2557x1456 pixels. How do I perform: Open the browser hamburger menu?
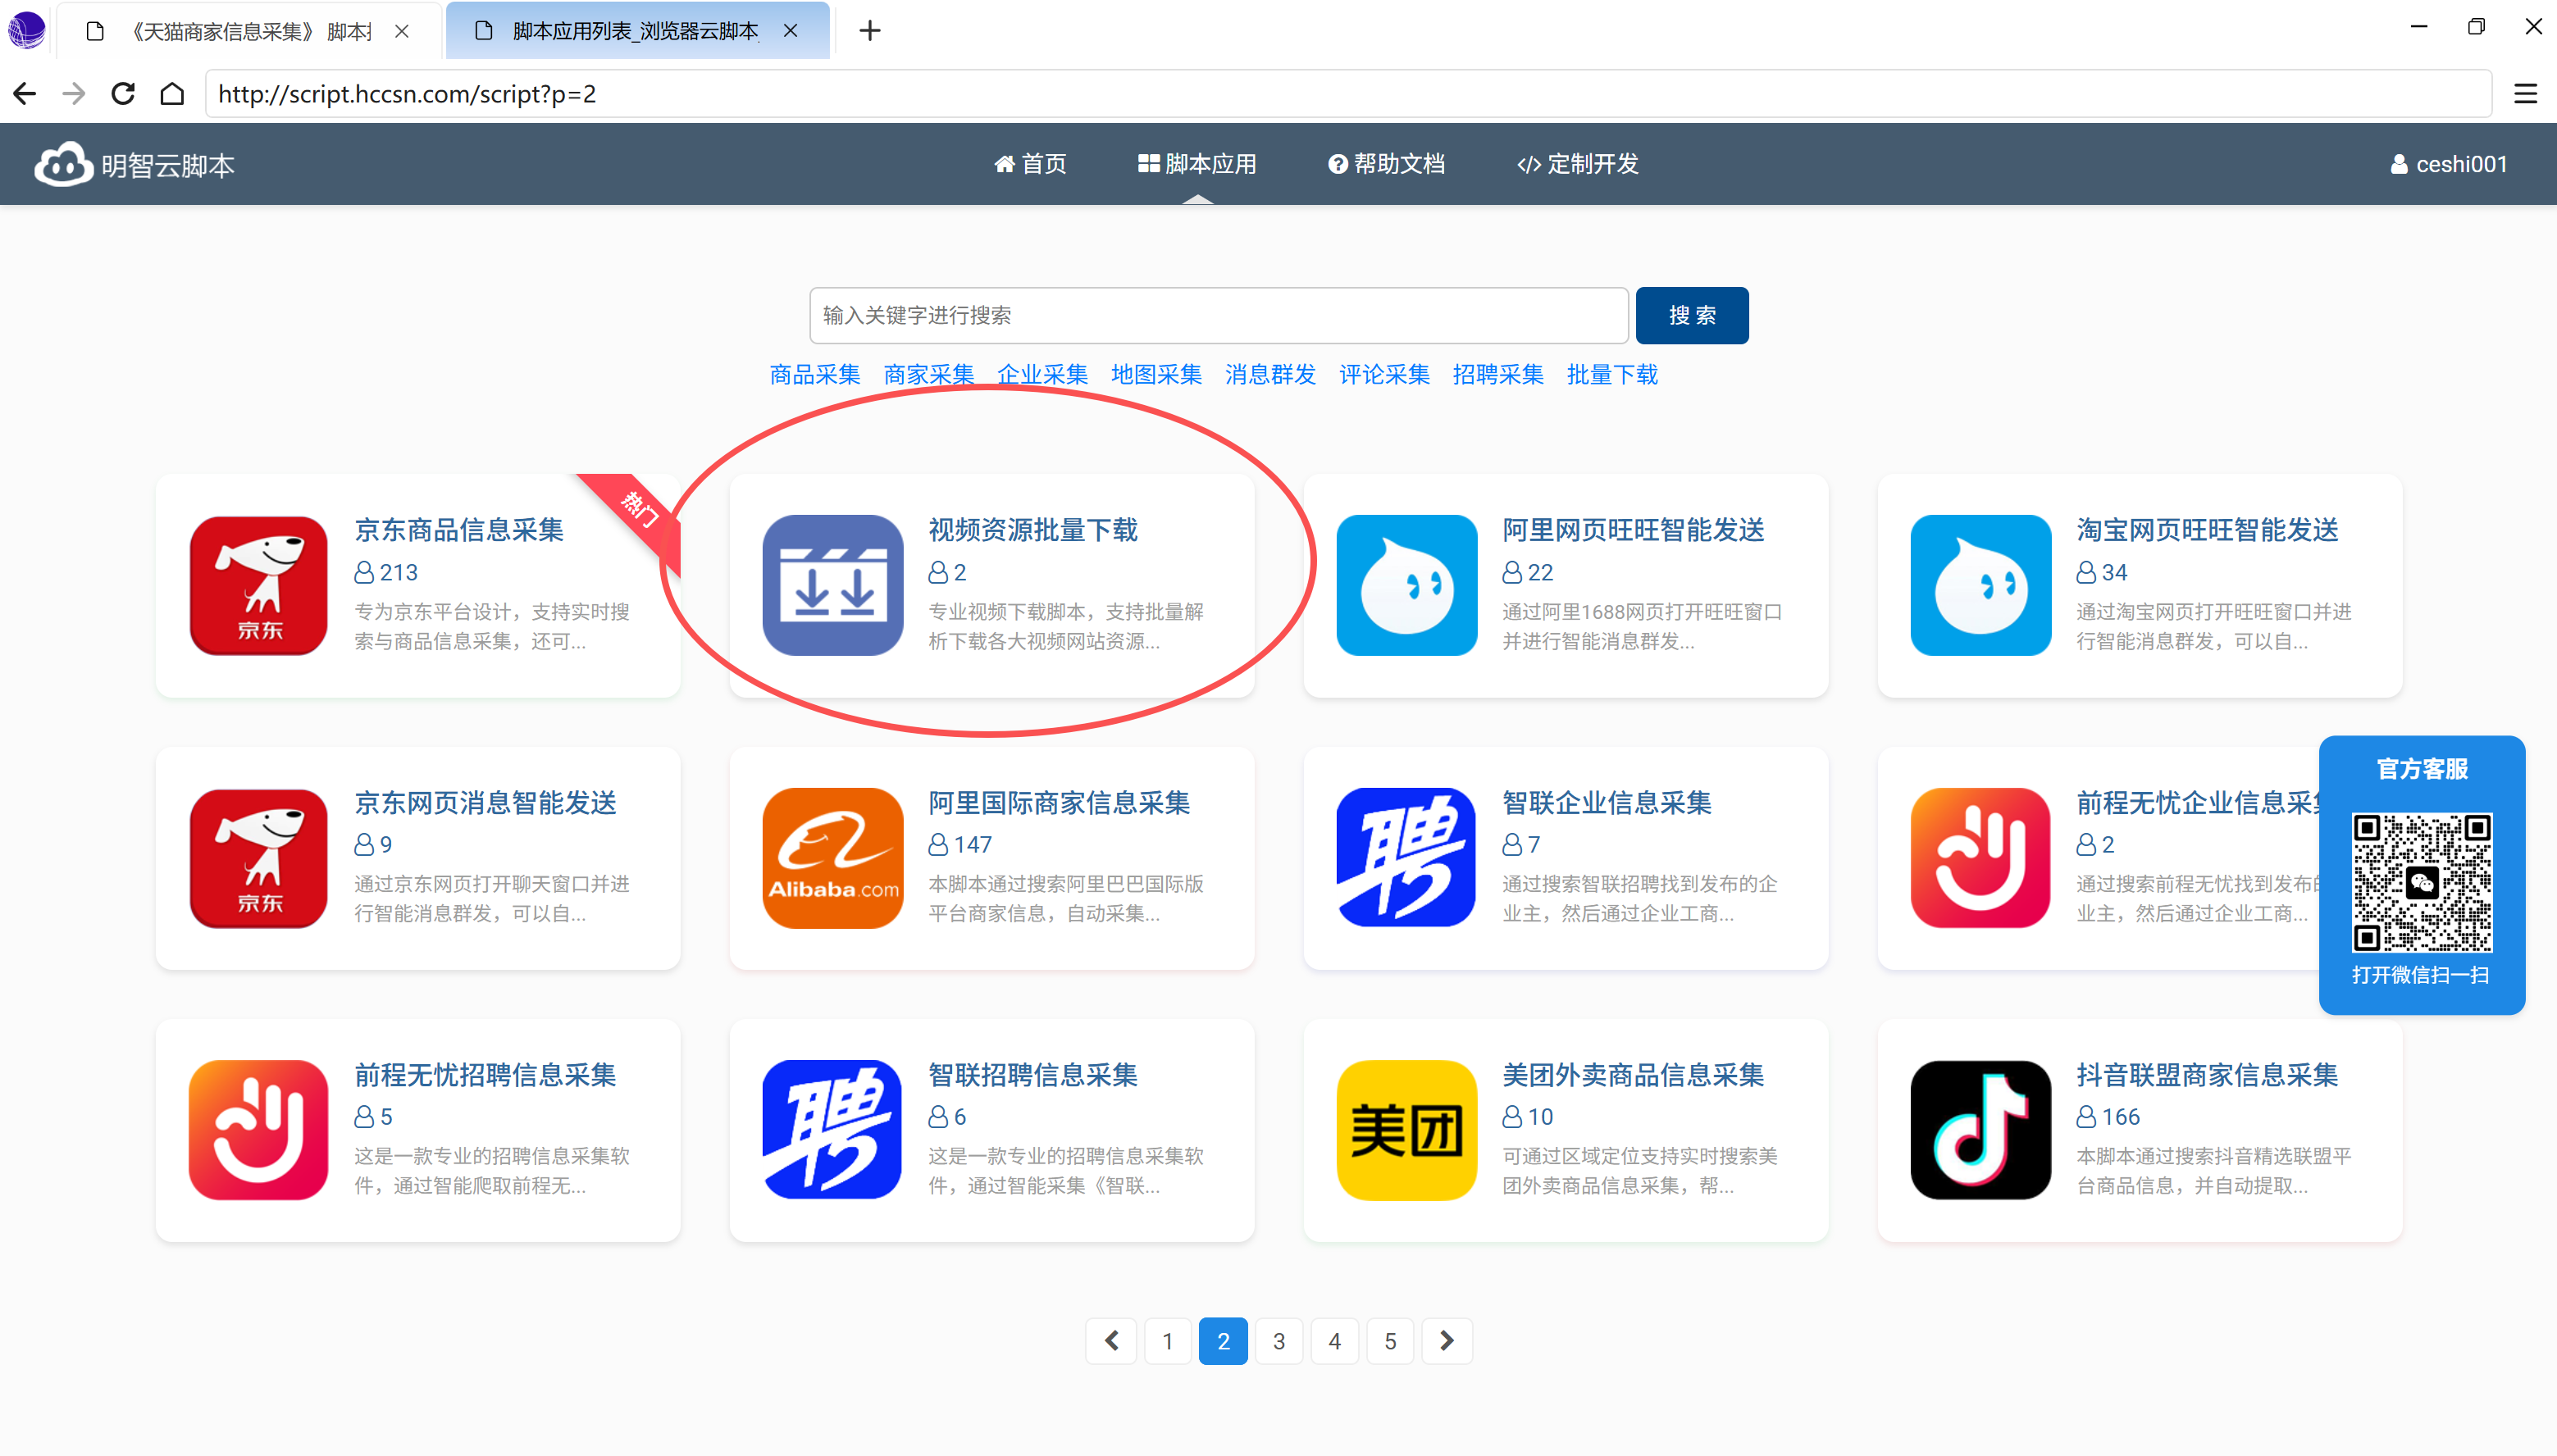(x=2525, y=94)
